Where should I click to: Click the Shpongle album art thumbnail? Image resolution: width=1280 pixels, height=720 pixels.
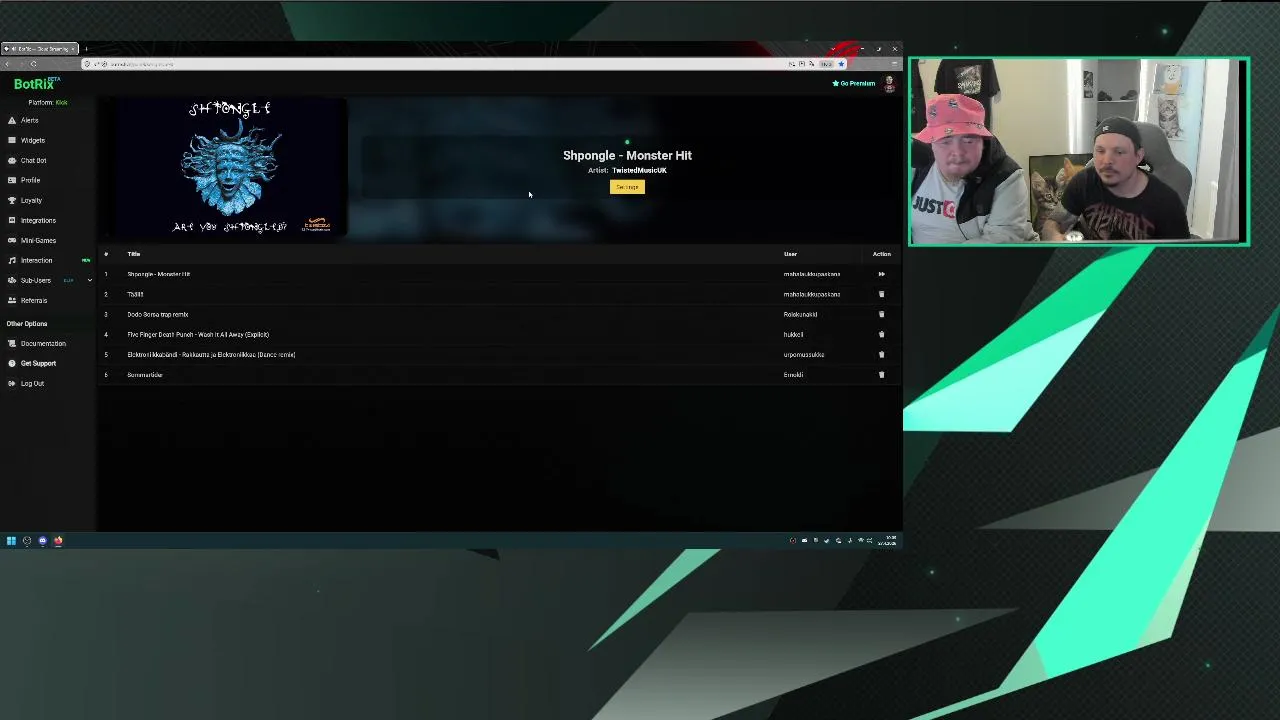click(x=230, y=167)
